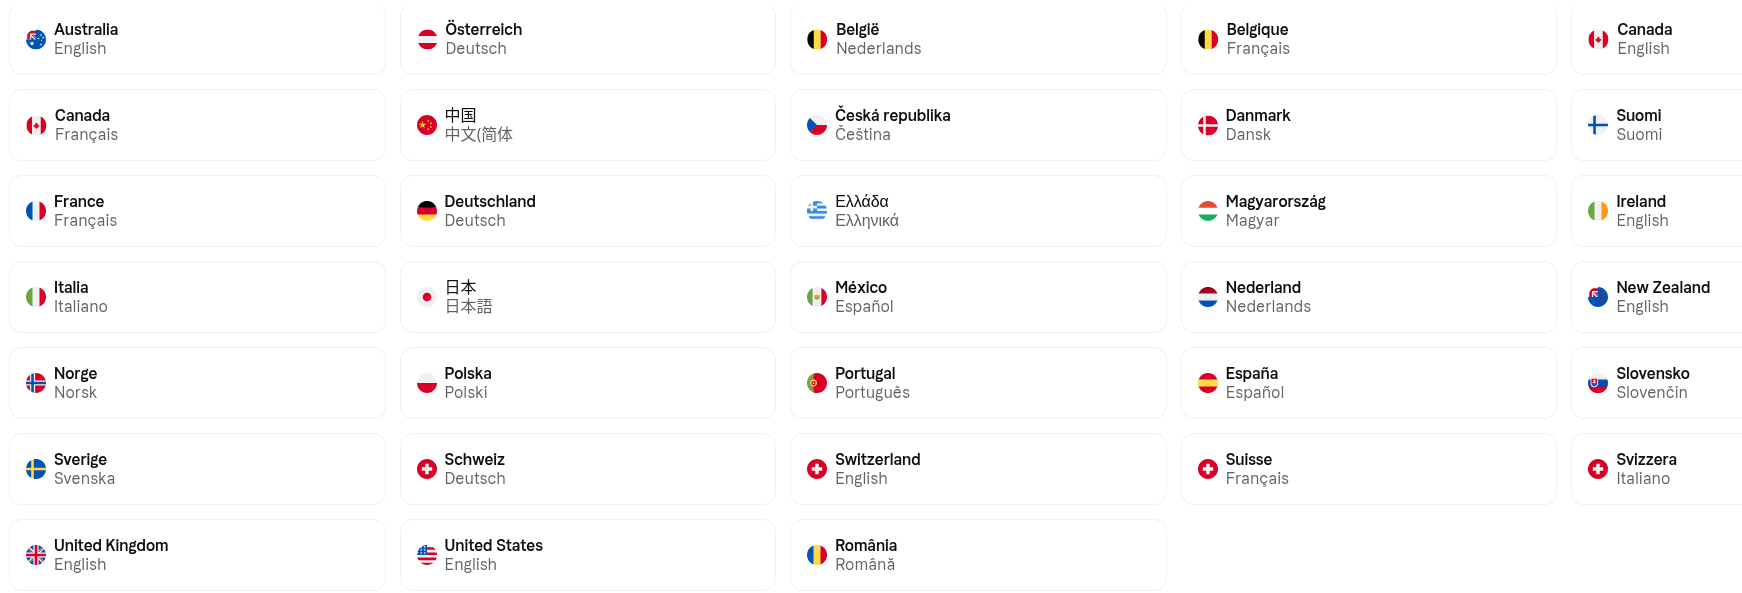
Task: Click the Norway flag icon
Action: [36, 383]
